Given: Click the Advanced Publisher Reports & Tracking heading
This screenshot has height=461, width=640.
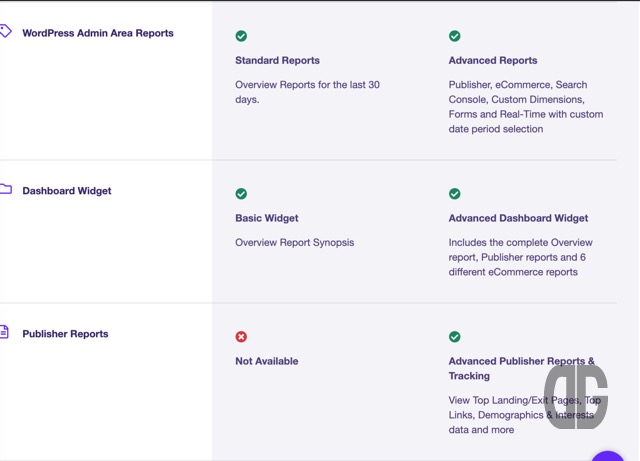Looking at the screenshot, I should coord(522,368).
